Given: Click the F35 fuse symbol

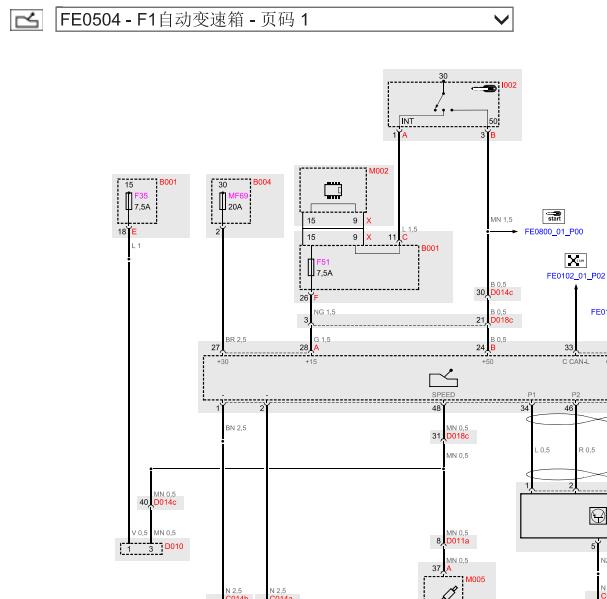Looking at the screenshot, I should pyautogui.click(x=129, y=201).
